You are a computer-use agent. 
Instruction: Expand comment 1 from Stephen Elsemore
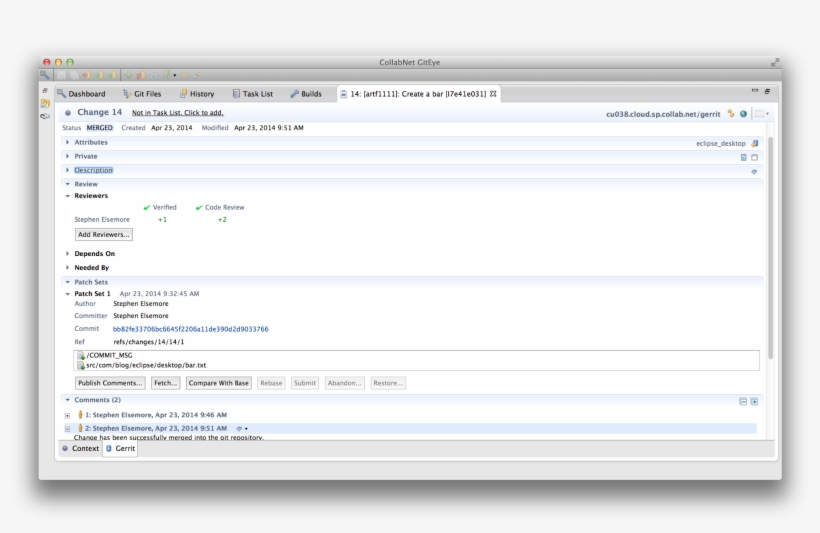pos(68,414)
